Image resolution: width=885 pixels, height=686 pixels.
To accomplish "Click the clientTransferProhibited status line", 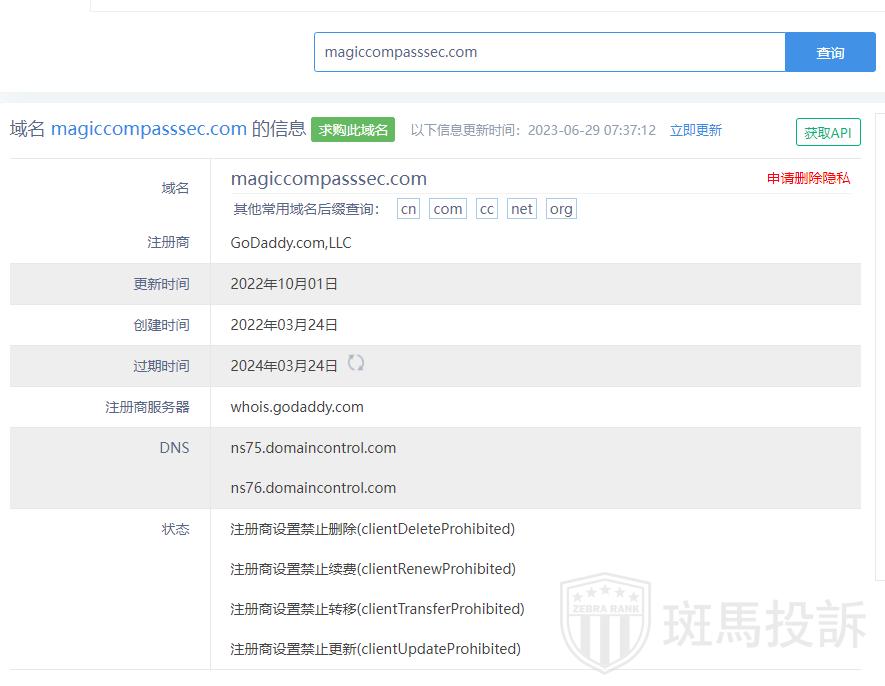I will click(377, 609).
